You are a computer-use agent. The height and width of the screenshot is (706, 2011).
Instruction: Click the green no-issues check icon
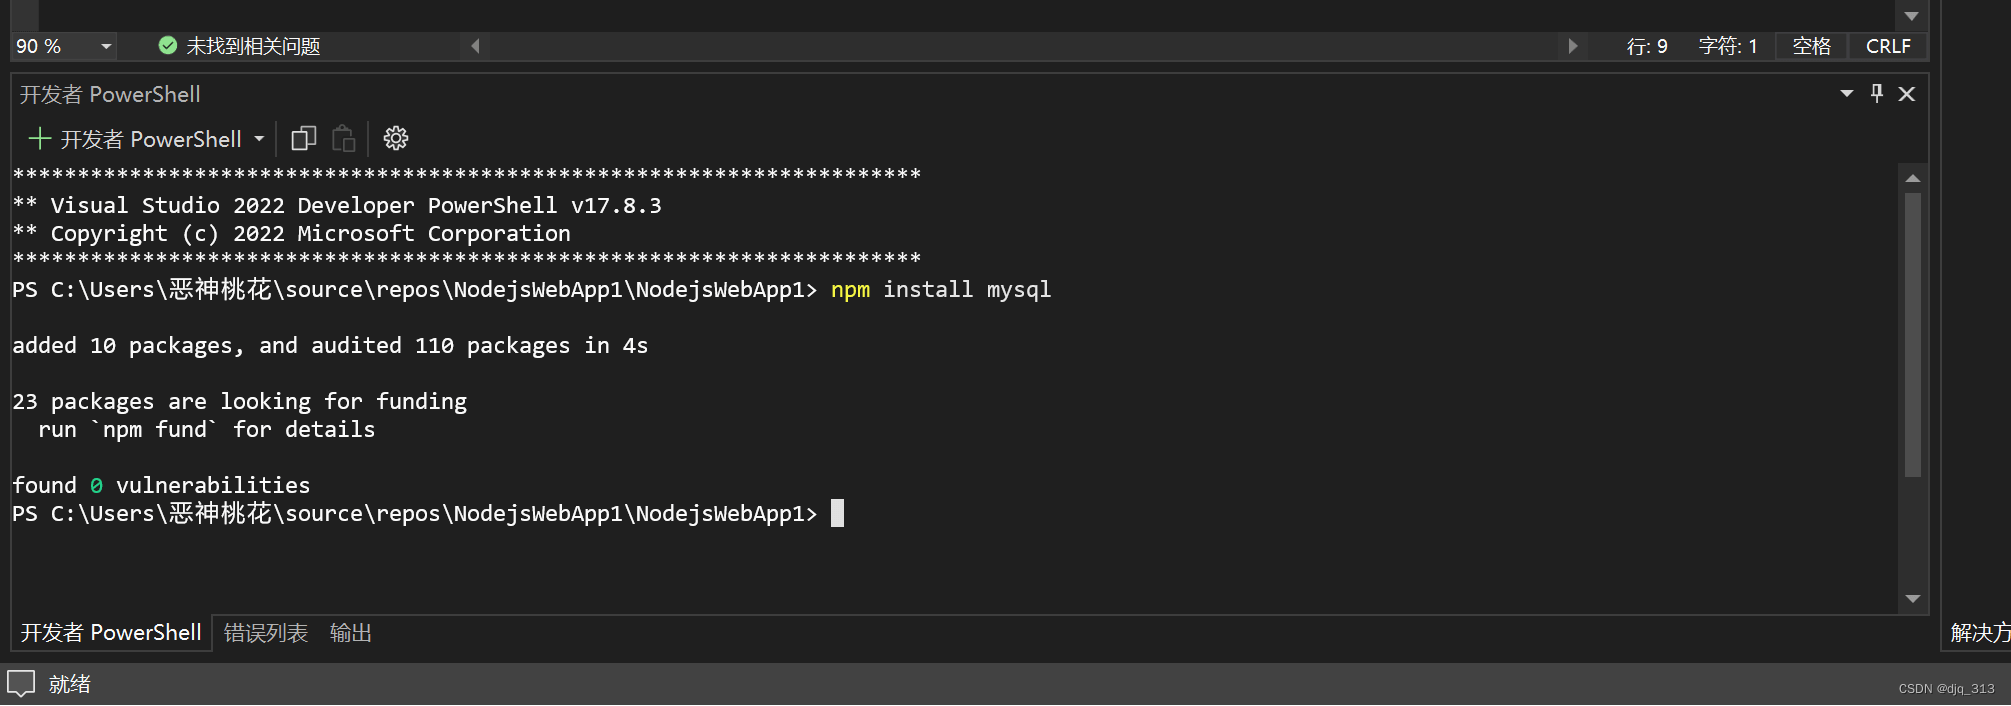pyautogui.click(x=168, y=45)
